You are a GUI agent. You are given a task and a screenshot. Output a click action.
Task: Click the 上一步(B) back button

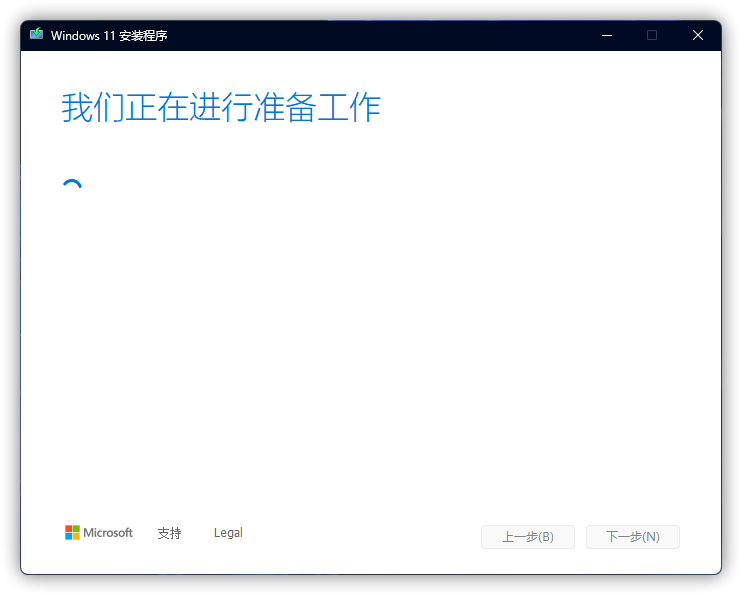click(528, 537)
